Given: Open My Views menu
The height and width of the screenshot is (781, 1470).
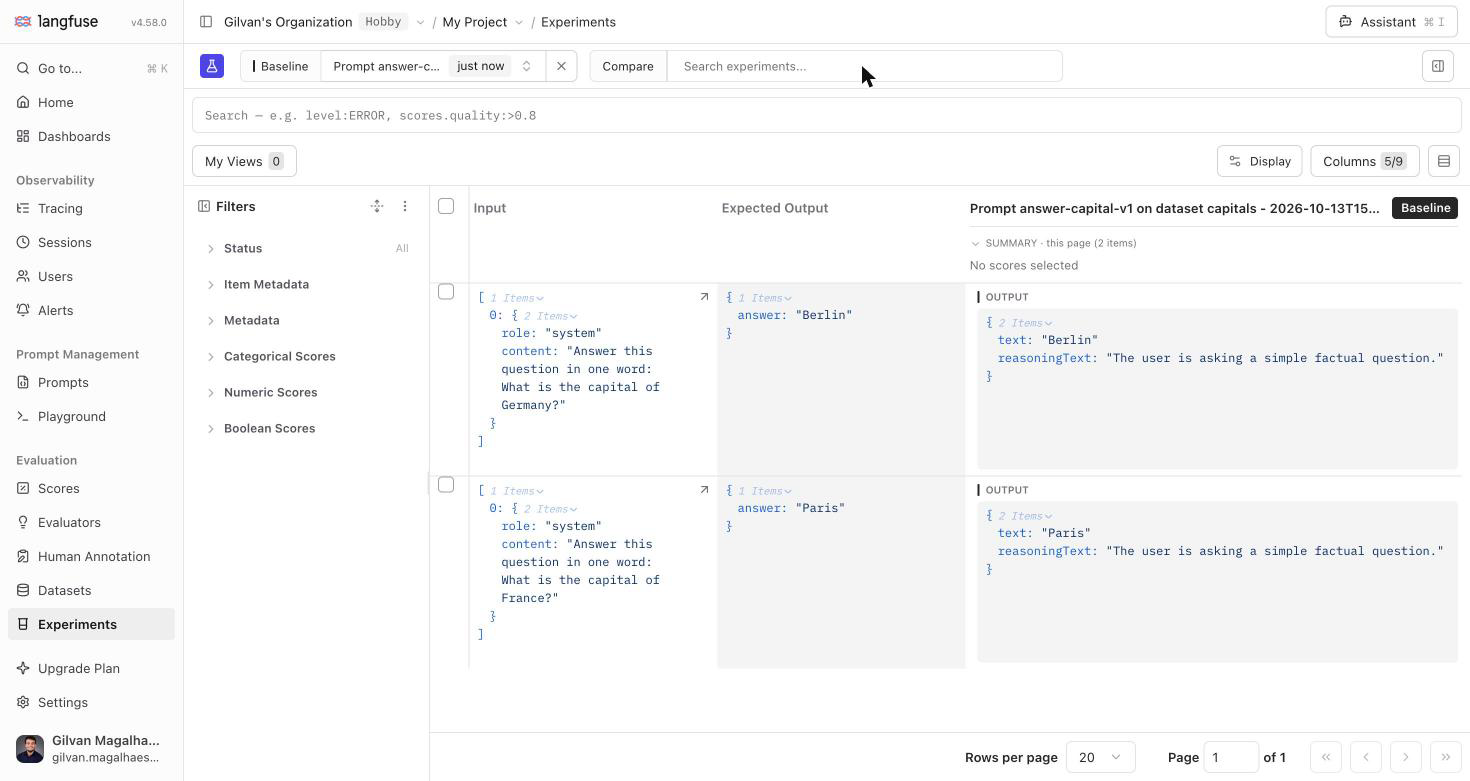Looking at the screenshot, I should pyautogui.click(x=244, y=161).
